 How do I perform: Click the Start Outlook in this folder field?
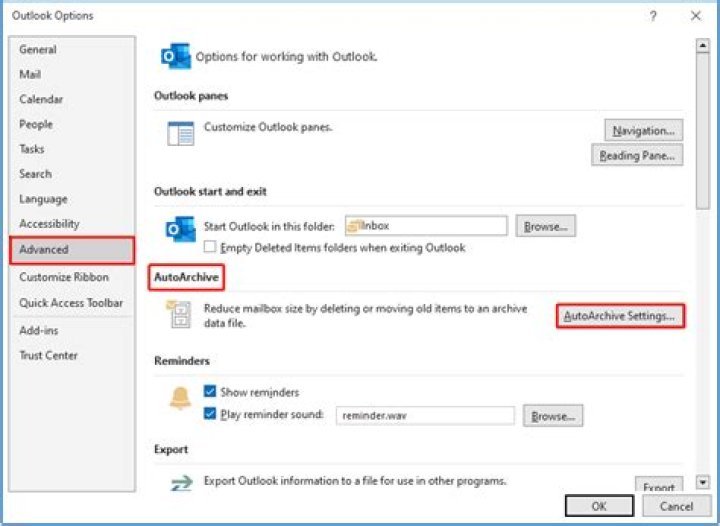click(426, 226)
